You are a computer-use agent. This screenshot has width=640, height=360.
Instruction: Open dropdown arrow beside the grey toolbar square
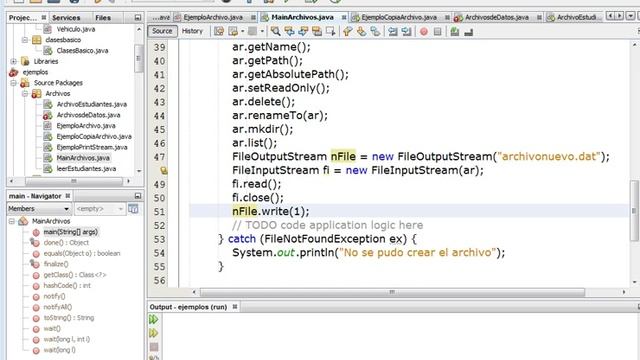(x=262, y=31)
